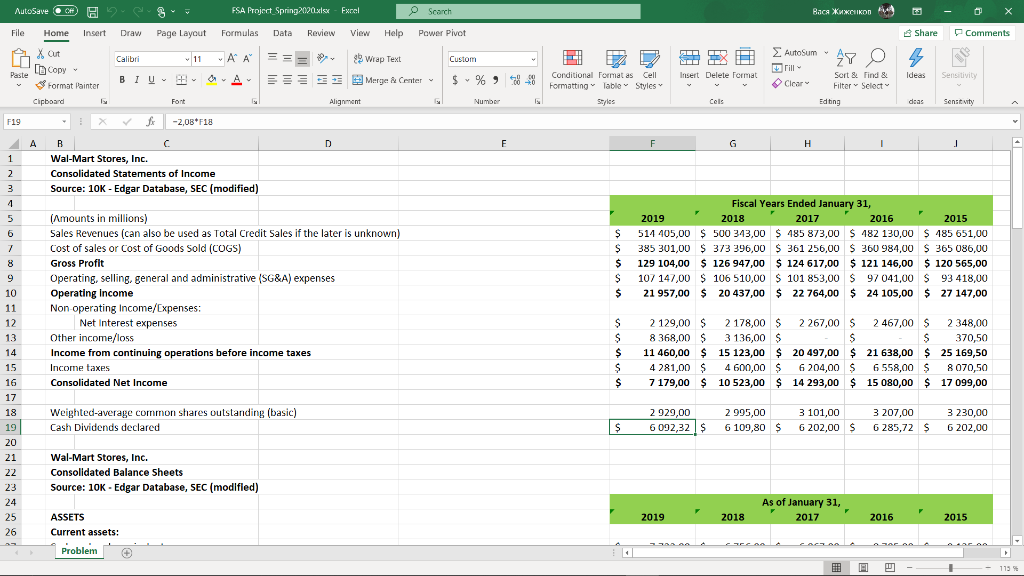Toggle Bold formatting
This screenshot has width=1024, height=576.
[x=122, y=80]
